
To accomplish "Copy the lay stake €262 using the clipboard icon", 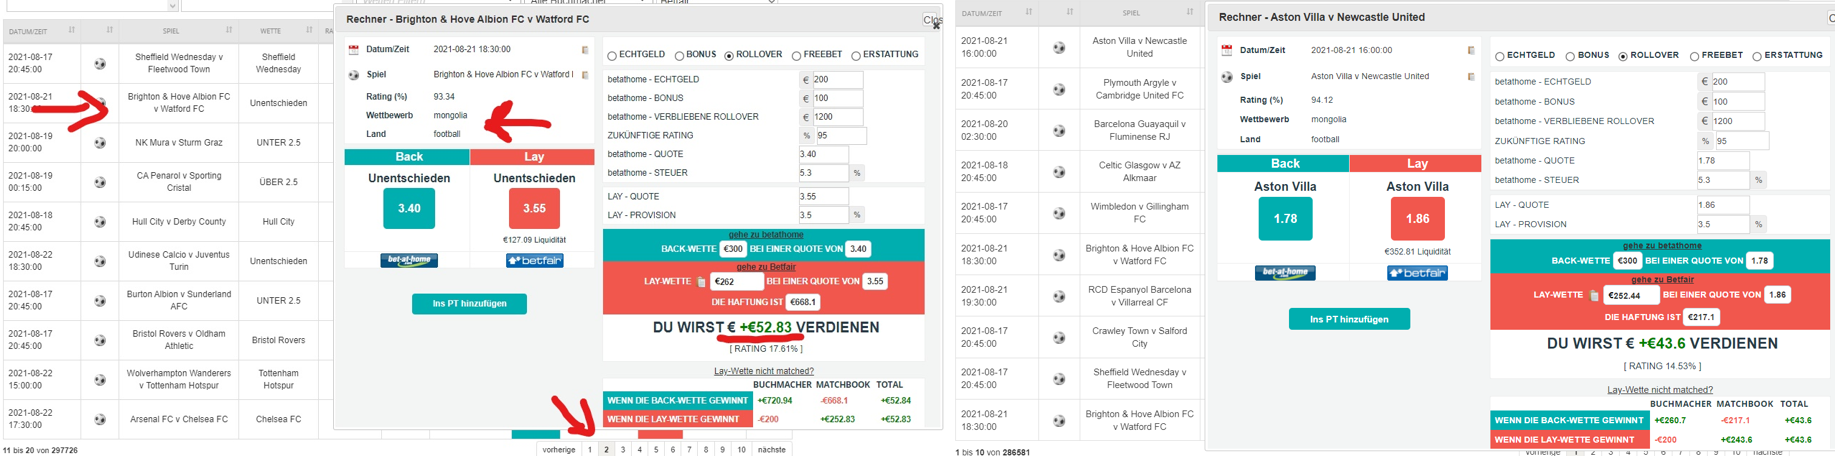I will click(701, 282).
